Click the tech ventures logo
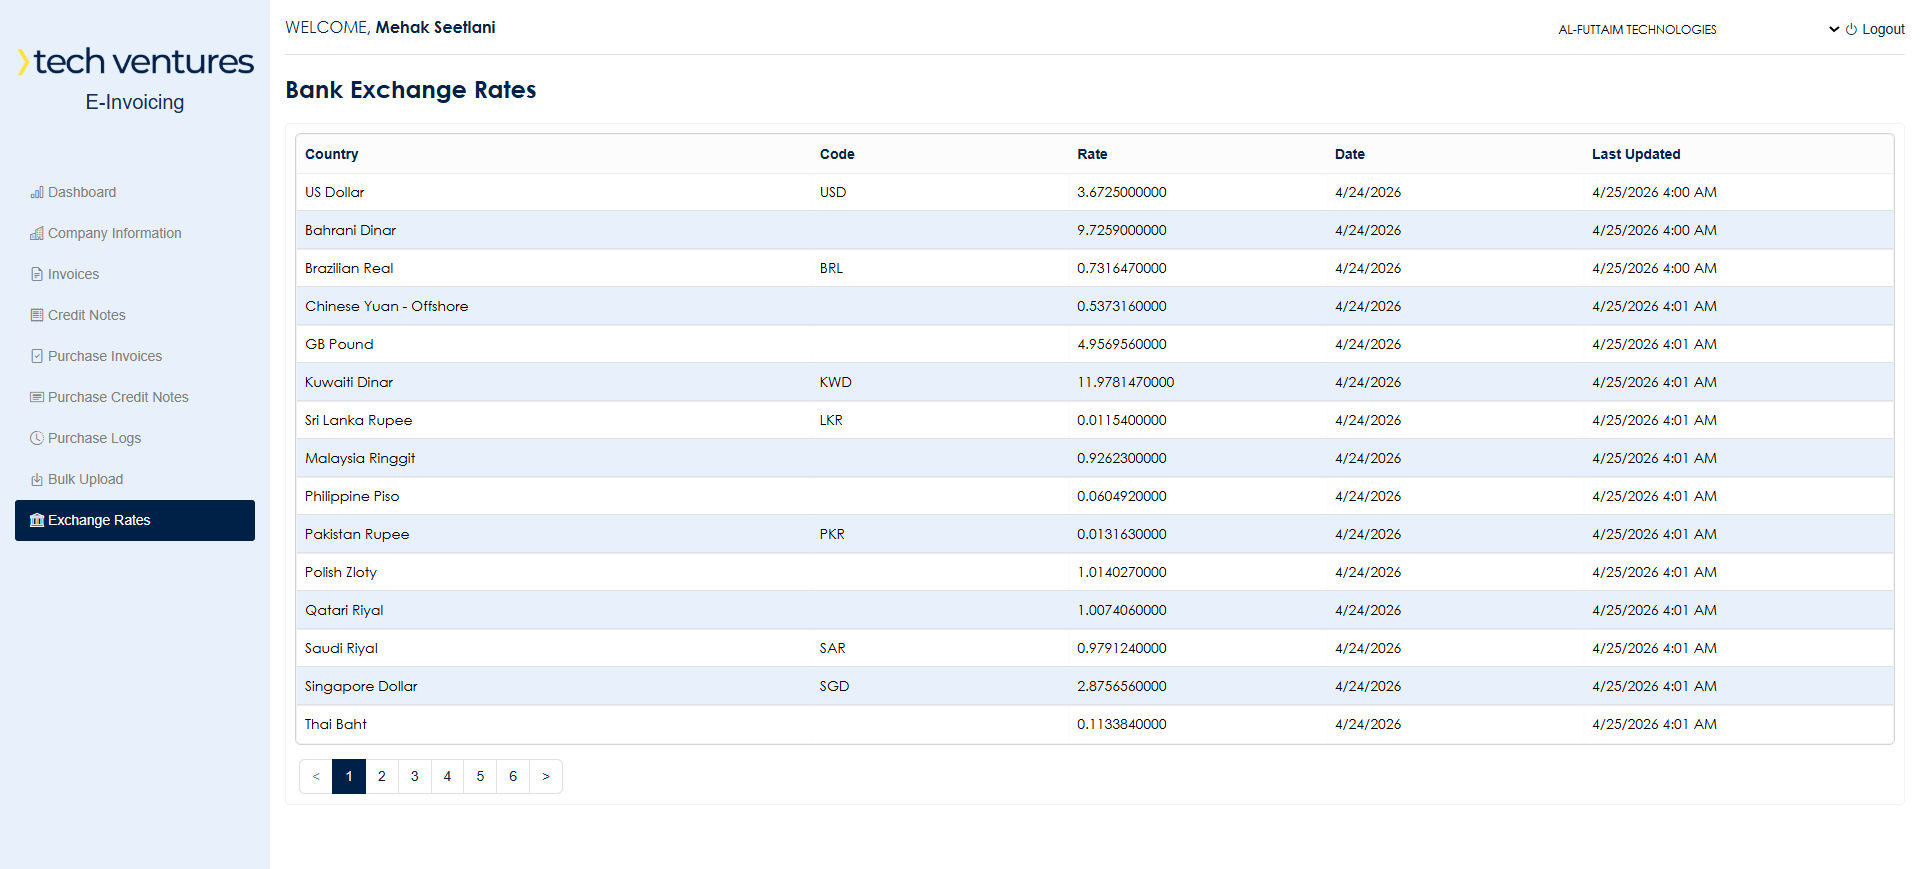The height and width of the screenshot is (869, 1920). point(135,62)
